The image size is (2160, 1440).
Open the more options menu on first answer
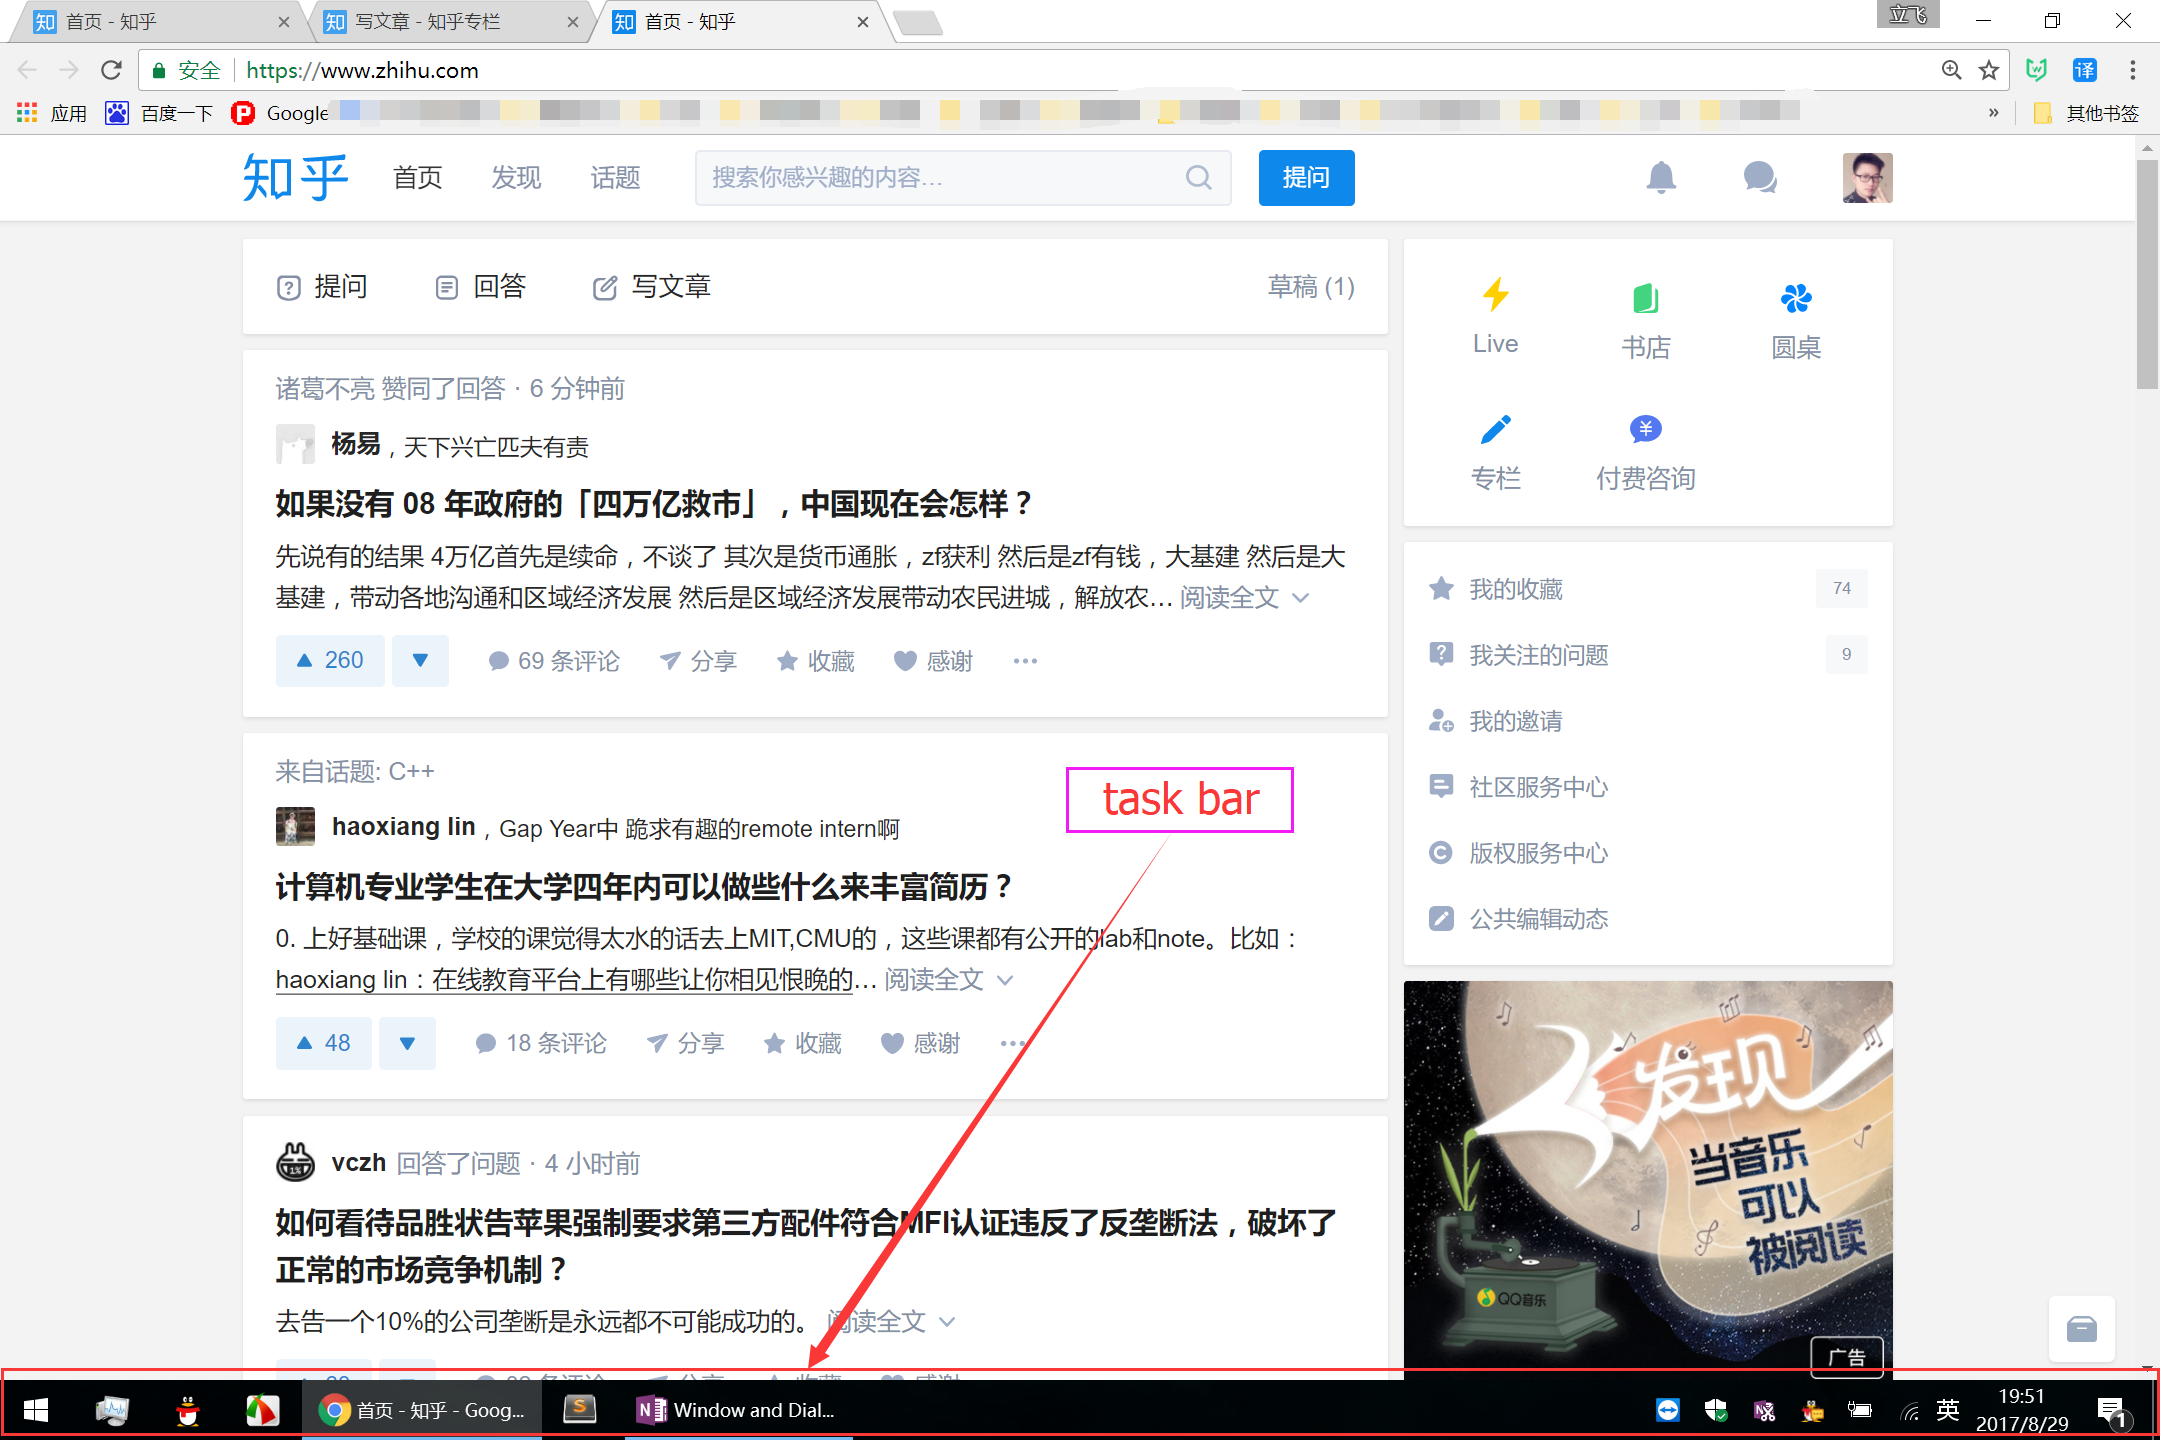click(x=1023, y=660)
